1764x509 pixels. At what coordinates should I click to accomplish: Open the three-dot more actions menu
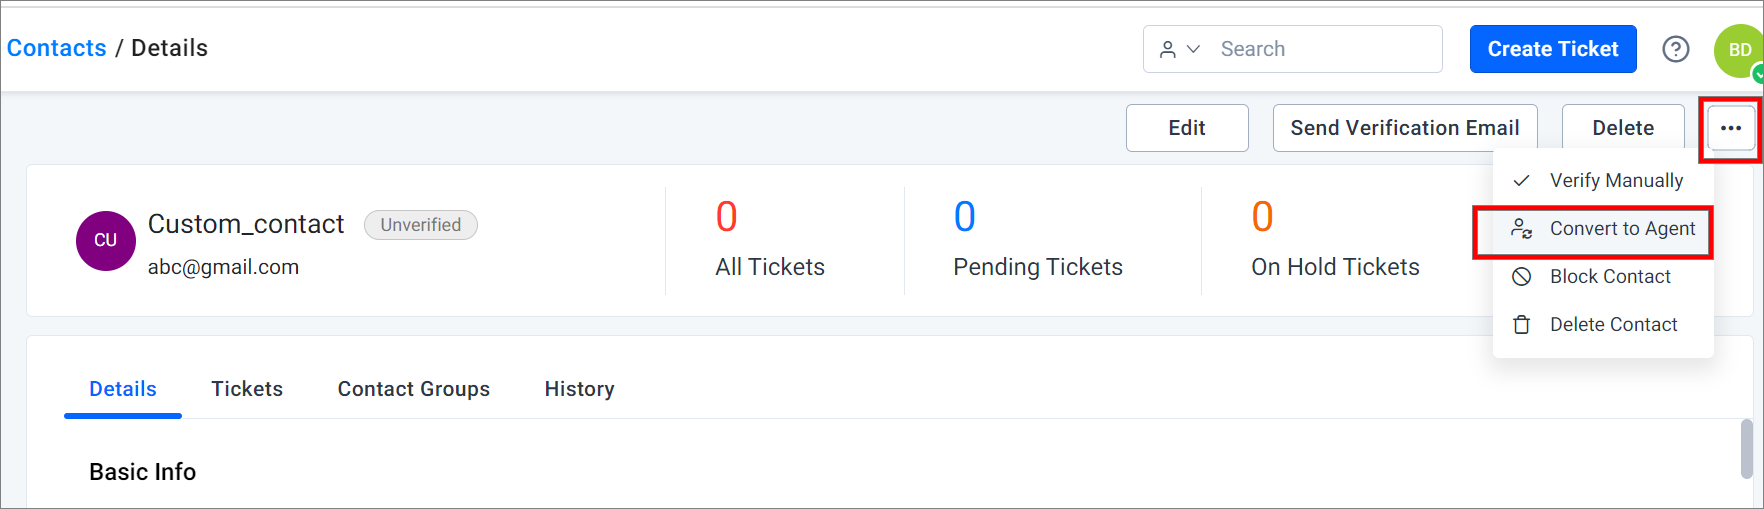pos(1731,128)
